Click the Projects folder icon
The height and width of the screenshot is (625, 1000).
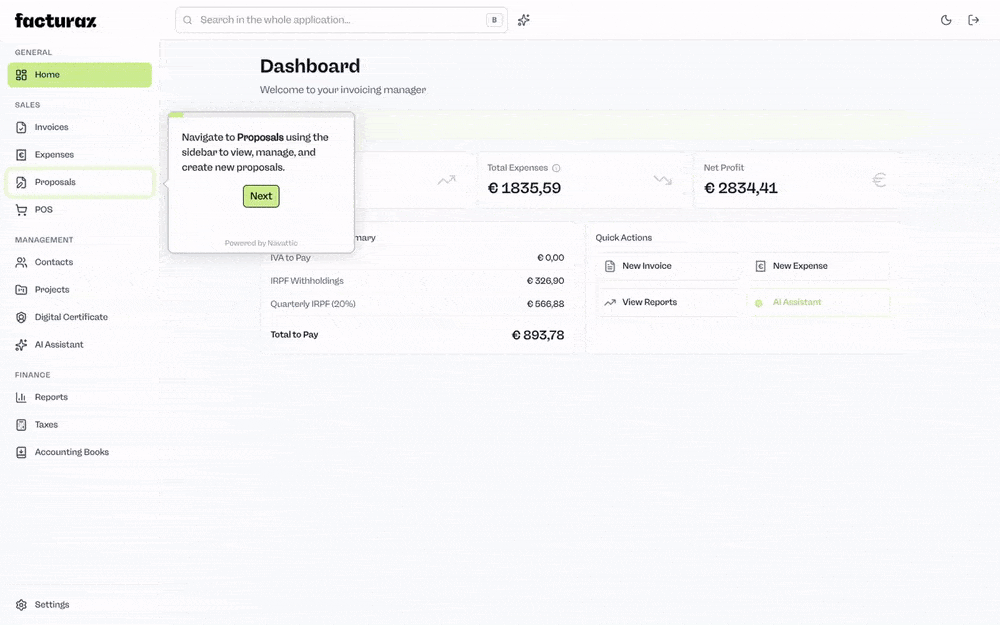pos(21,290)
